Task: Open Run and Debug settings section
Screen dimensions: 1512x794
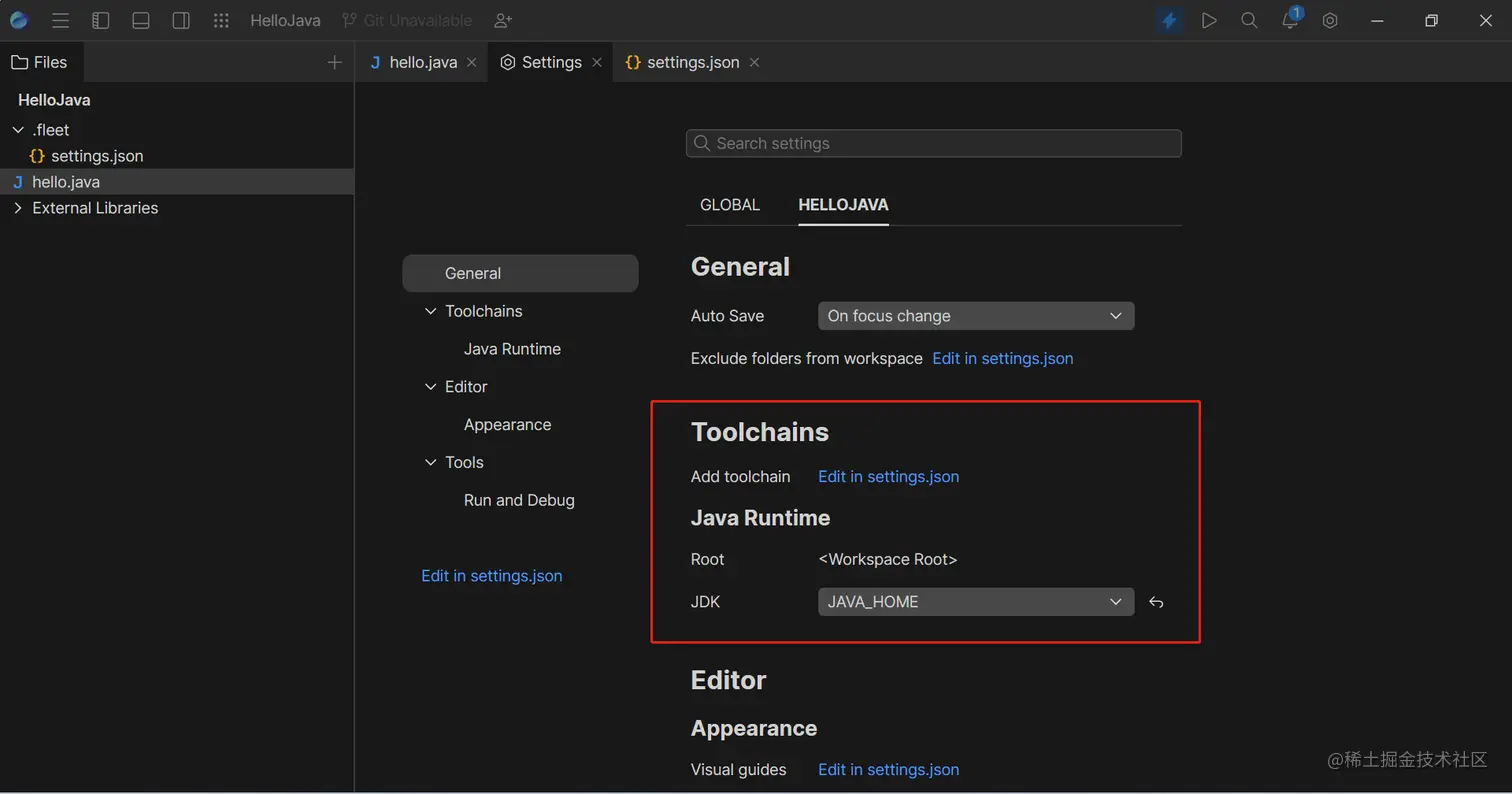Action: click(x=518, y=500)
